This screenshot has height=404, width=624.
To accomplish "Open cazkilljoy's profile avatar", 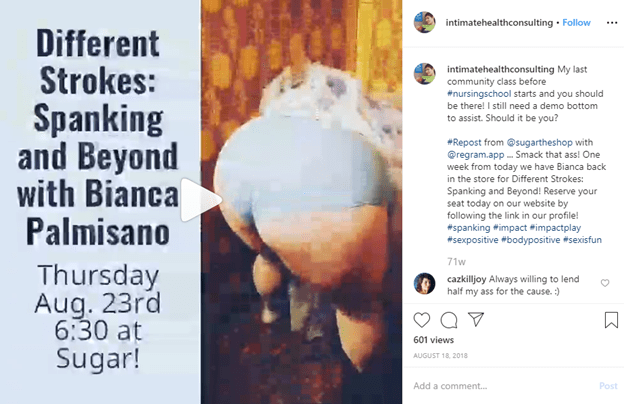I will click(x=424, y=283).
